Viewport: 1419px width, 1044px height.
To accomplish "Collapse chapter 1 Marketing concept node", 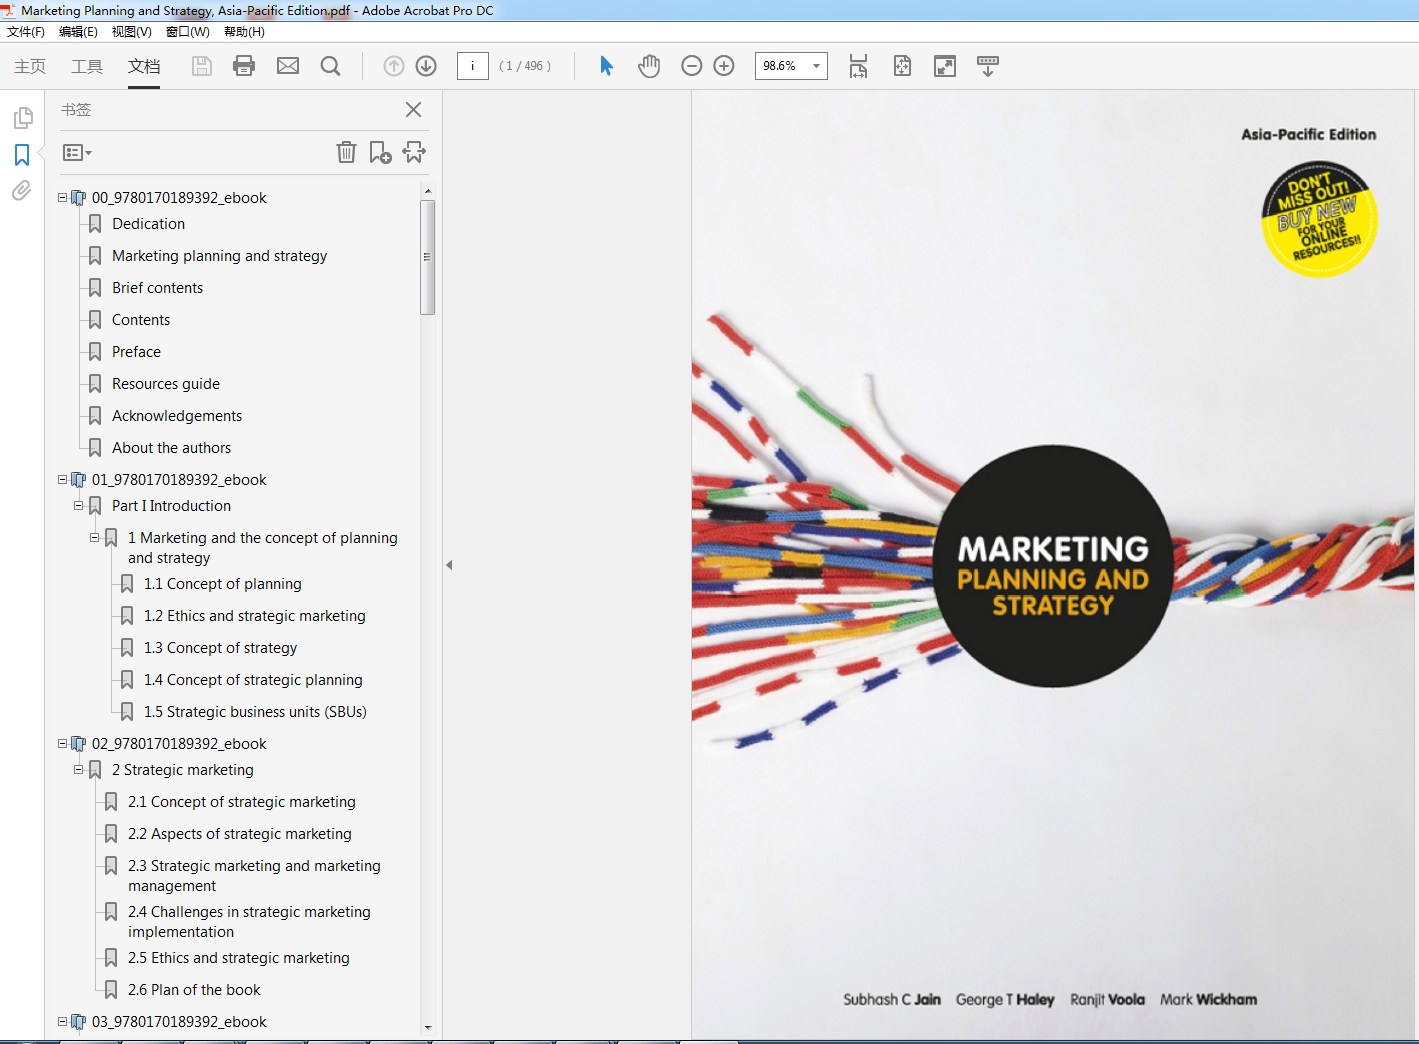I will point(95,538).
